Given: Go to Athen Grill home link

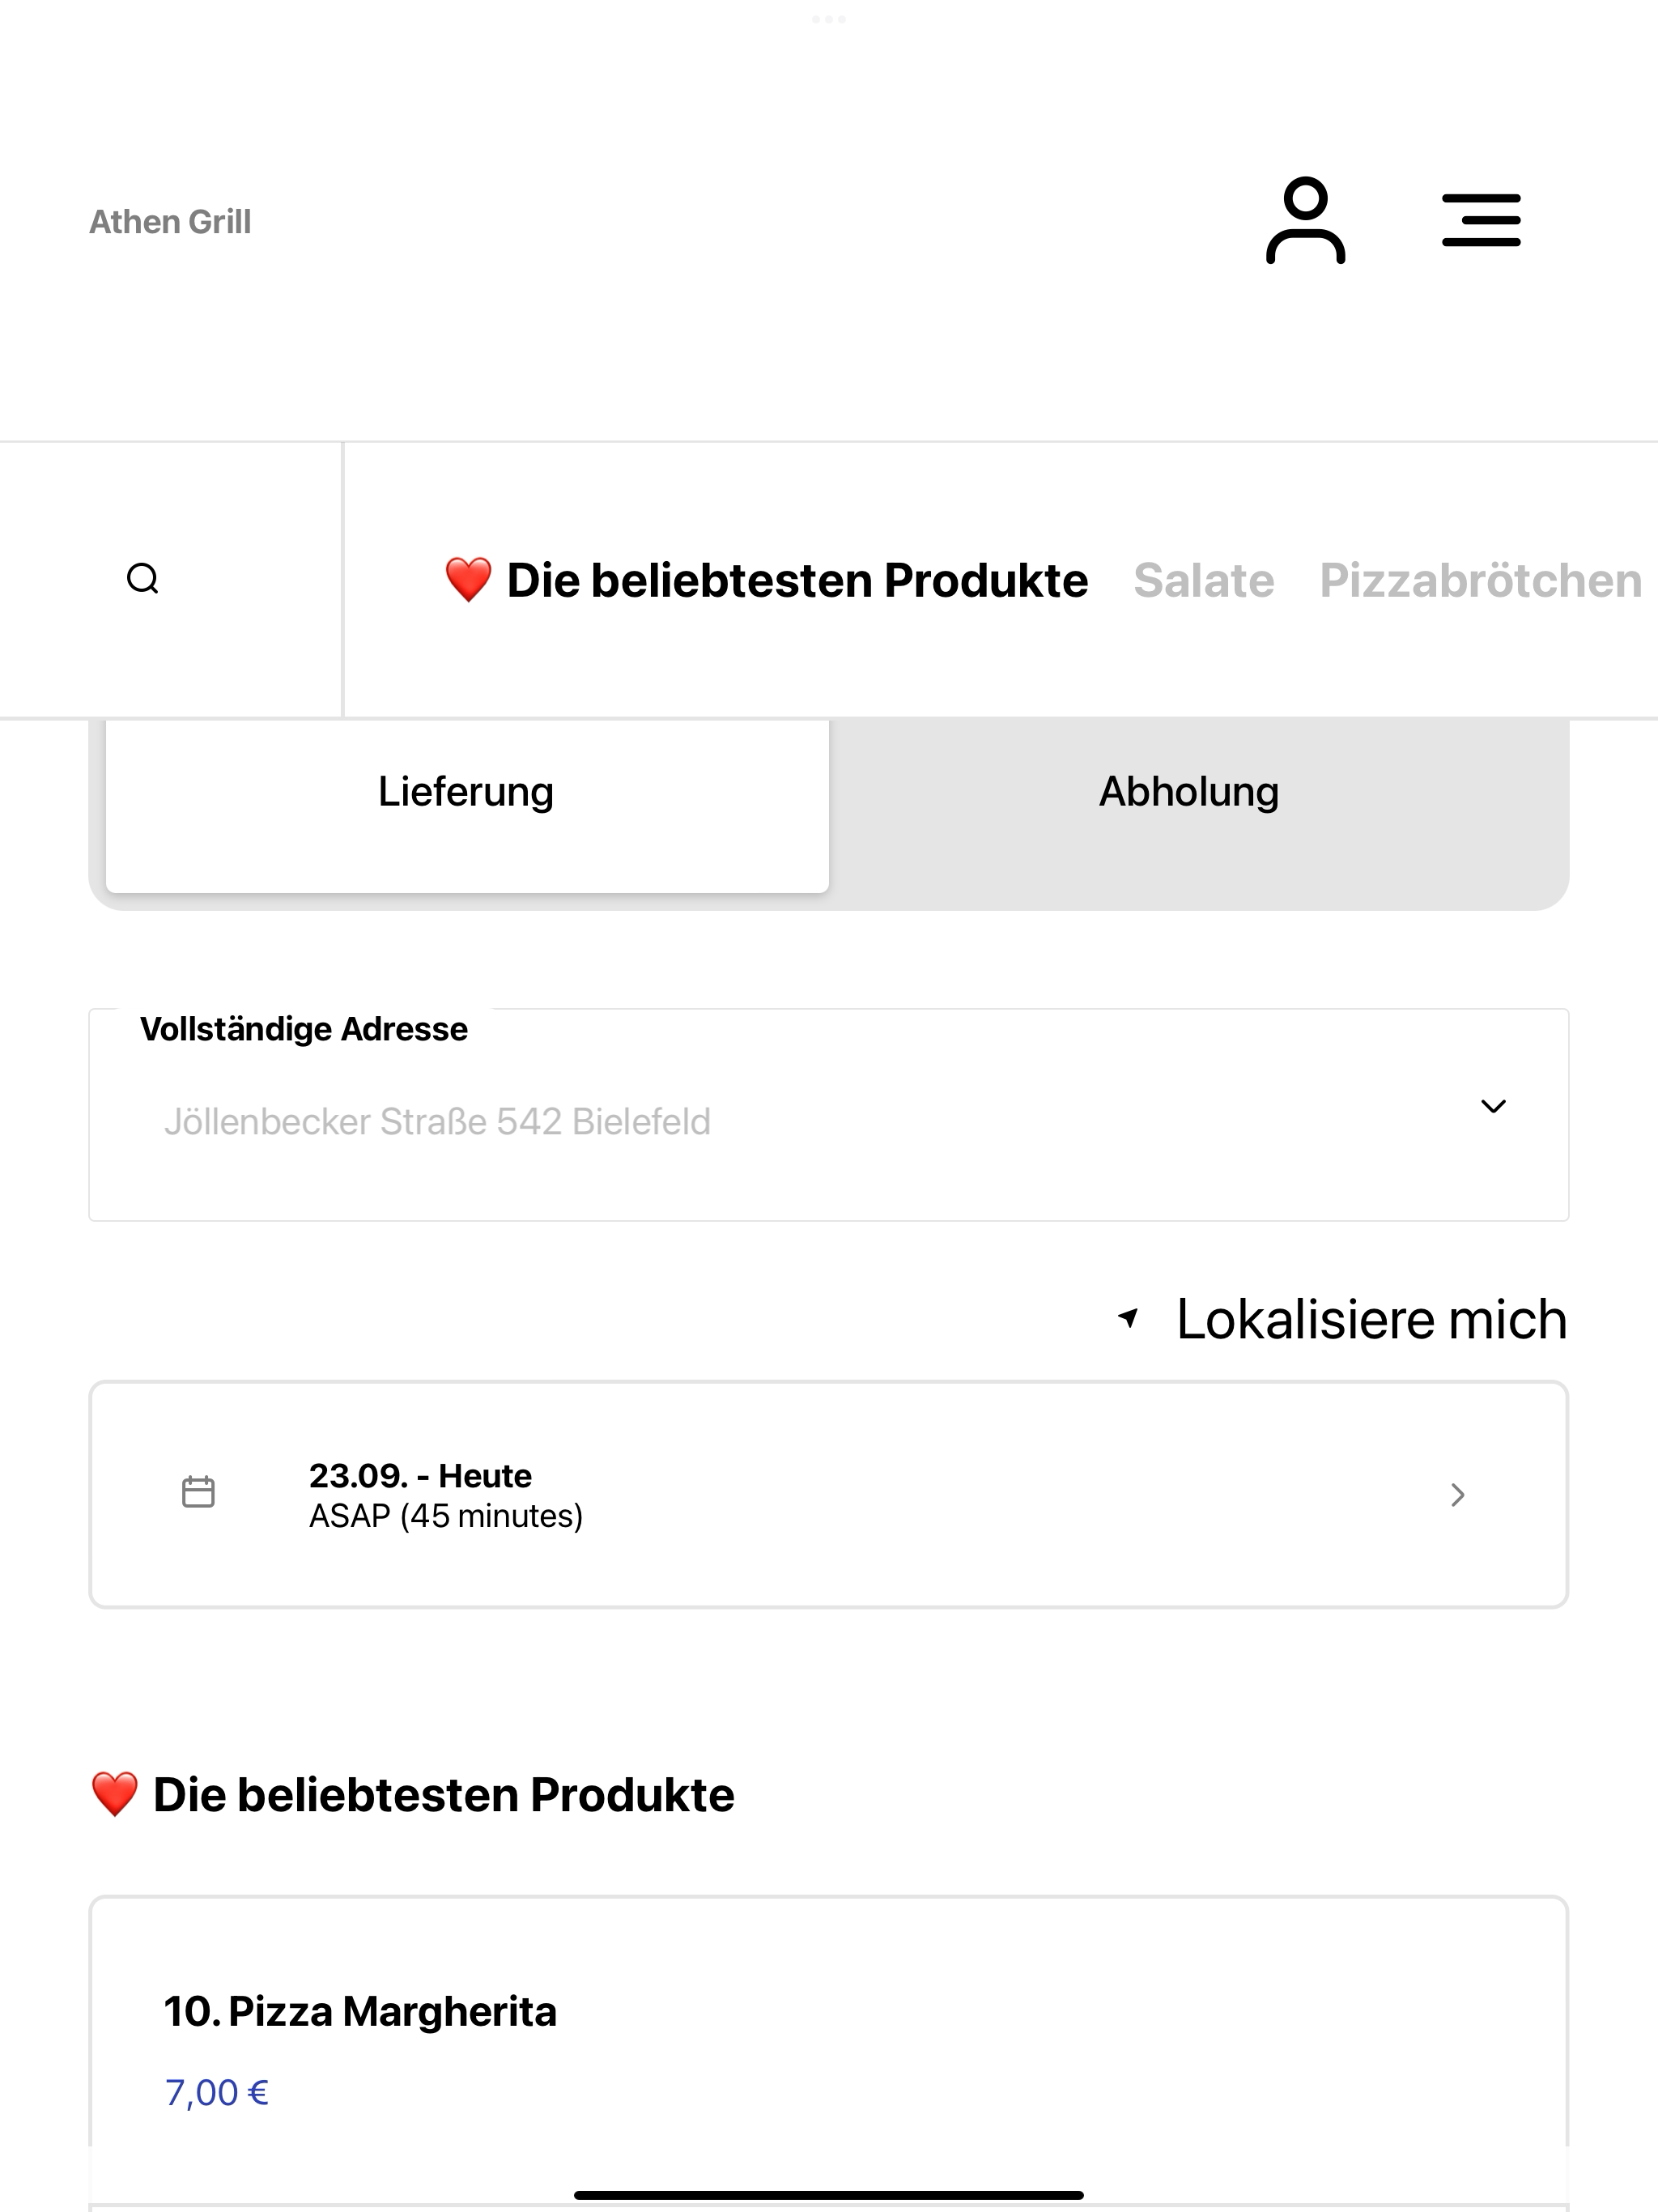Looking at the screenshot, I should 170,222.
